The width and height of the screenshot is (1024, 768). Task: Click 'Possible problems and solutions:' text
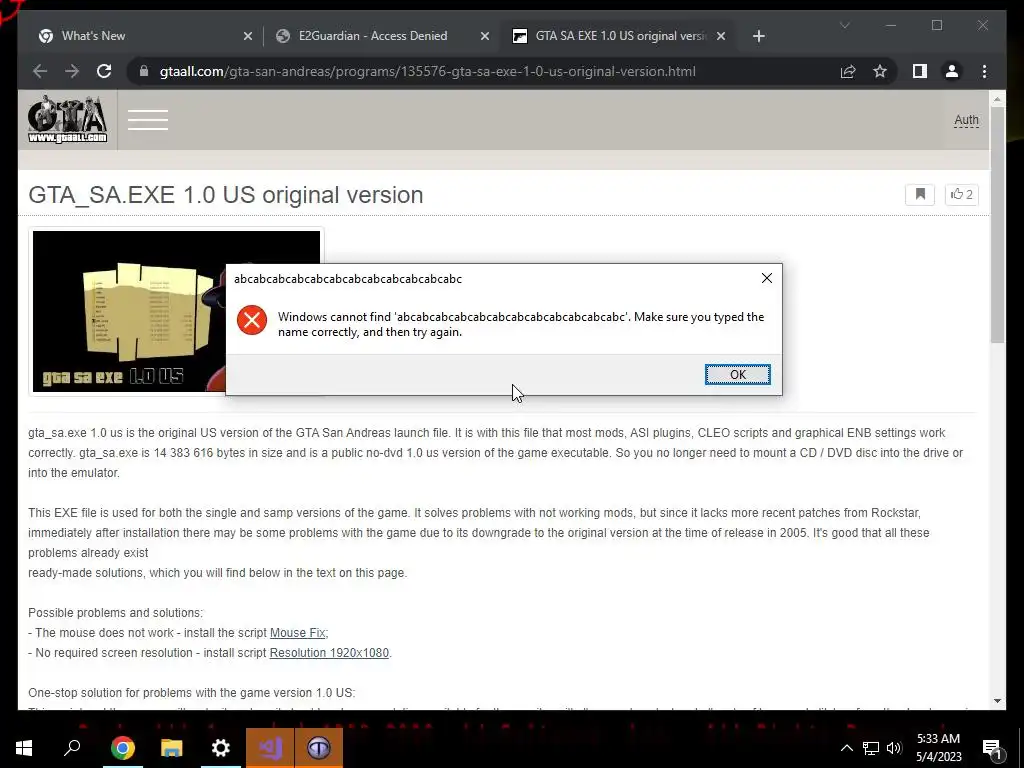116,613
